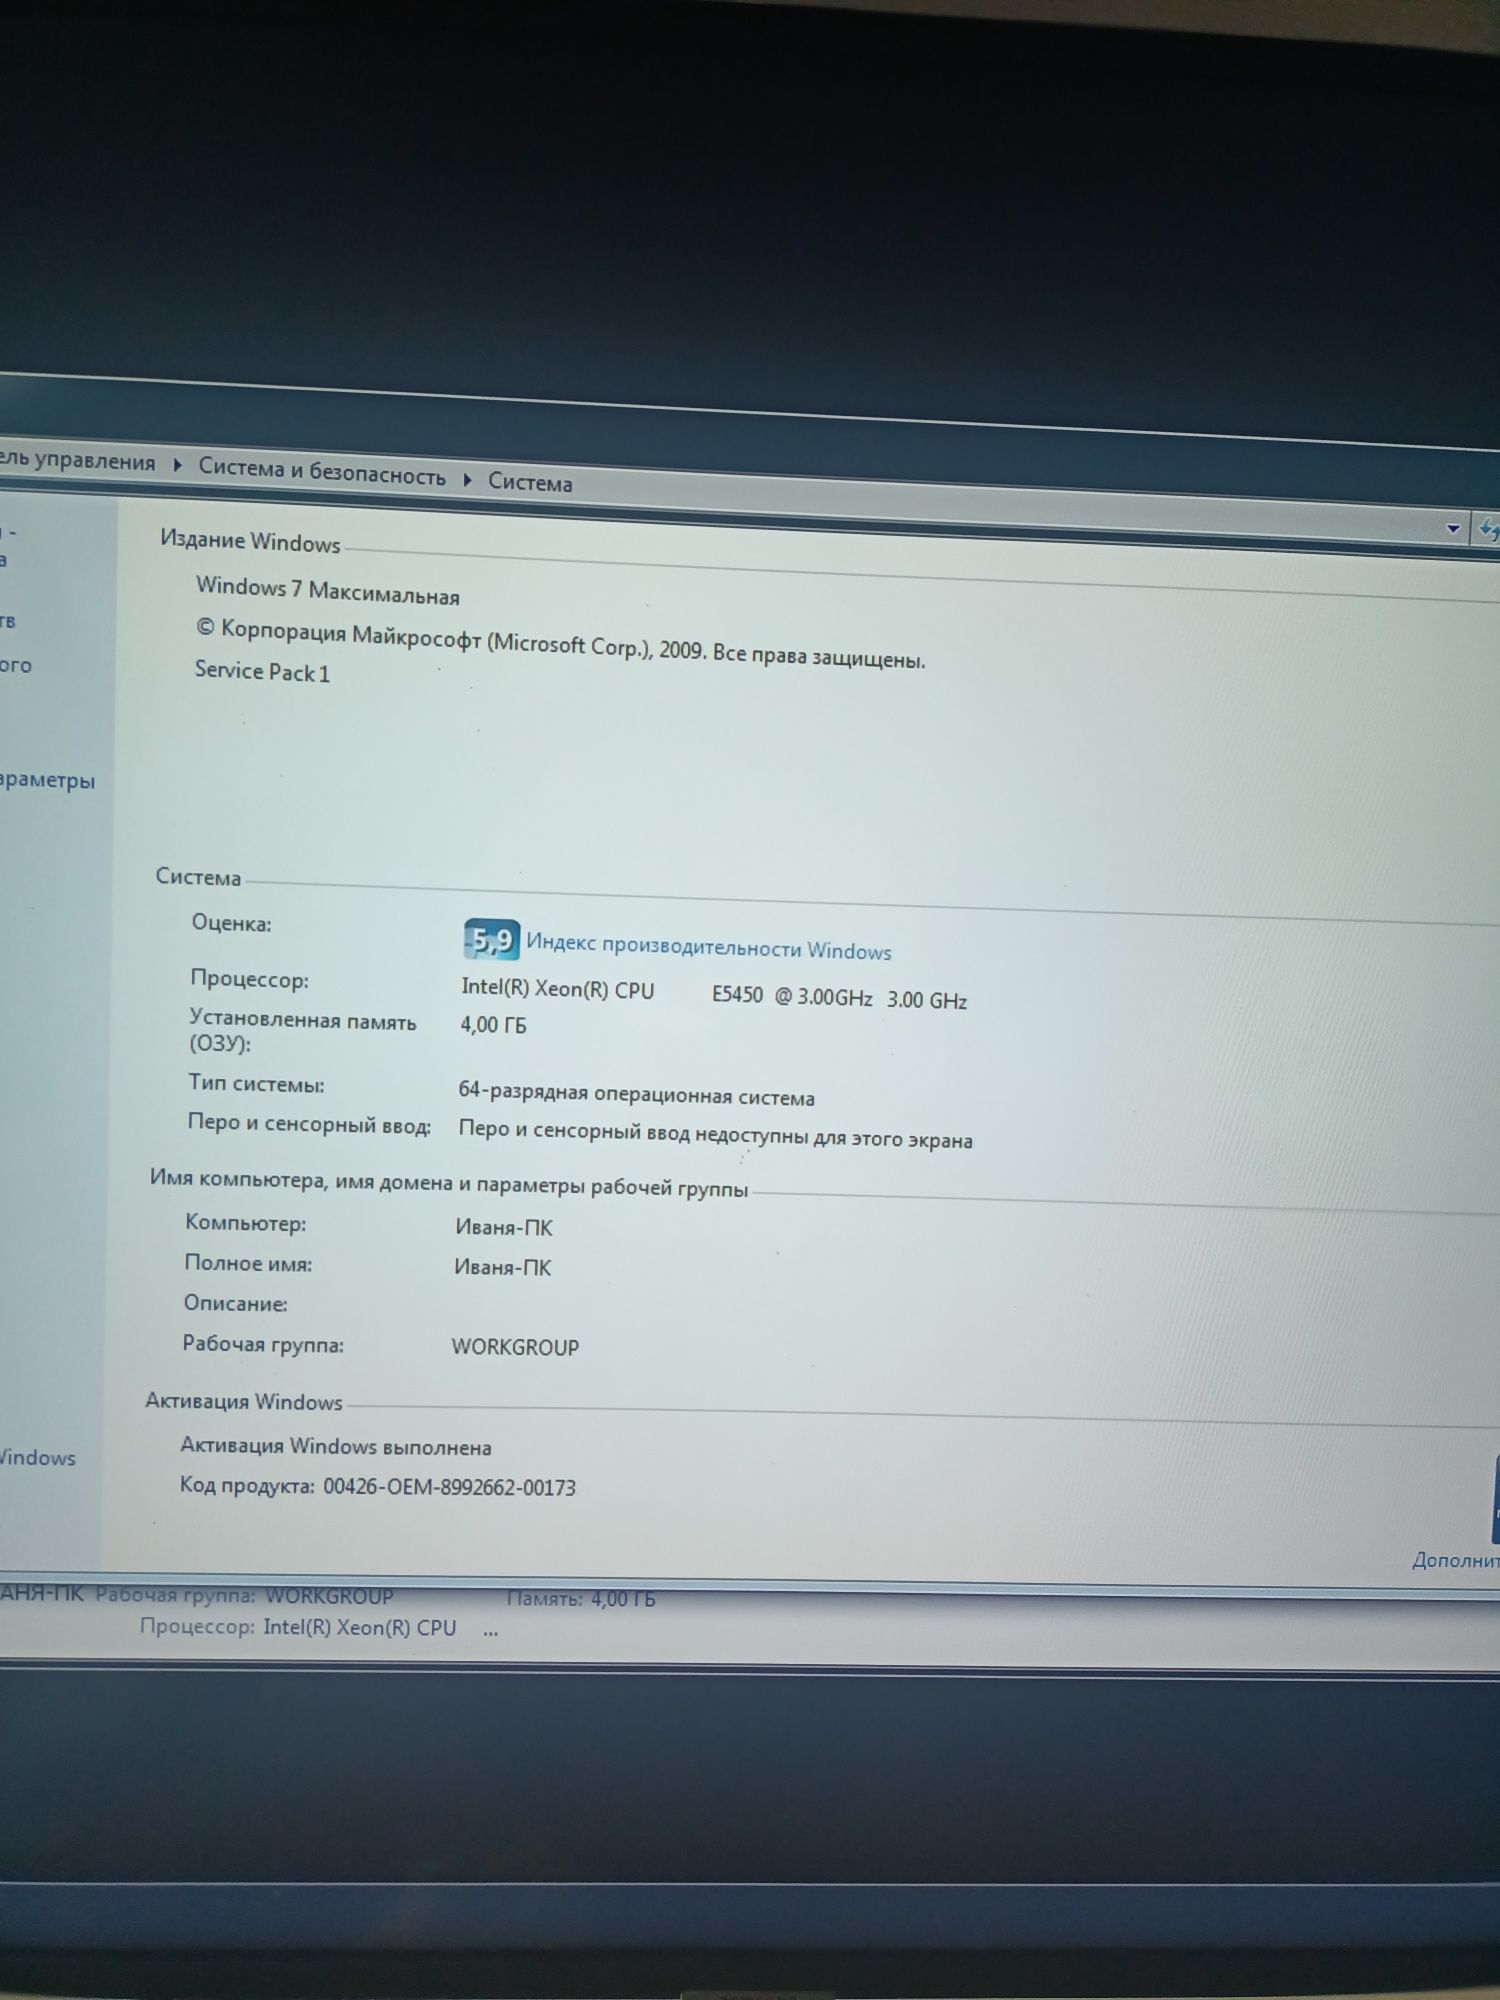Expand the arrow after 'Система и безопасность'
This screenshot has width=1500, height=2000.
coord(467,479)
